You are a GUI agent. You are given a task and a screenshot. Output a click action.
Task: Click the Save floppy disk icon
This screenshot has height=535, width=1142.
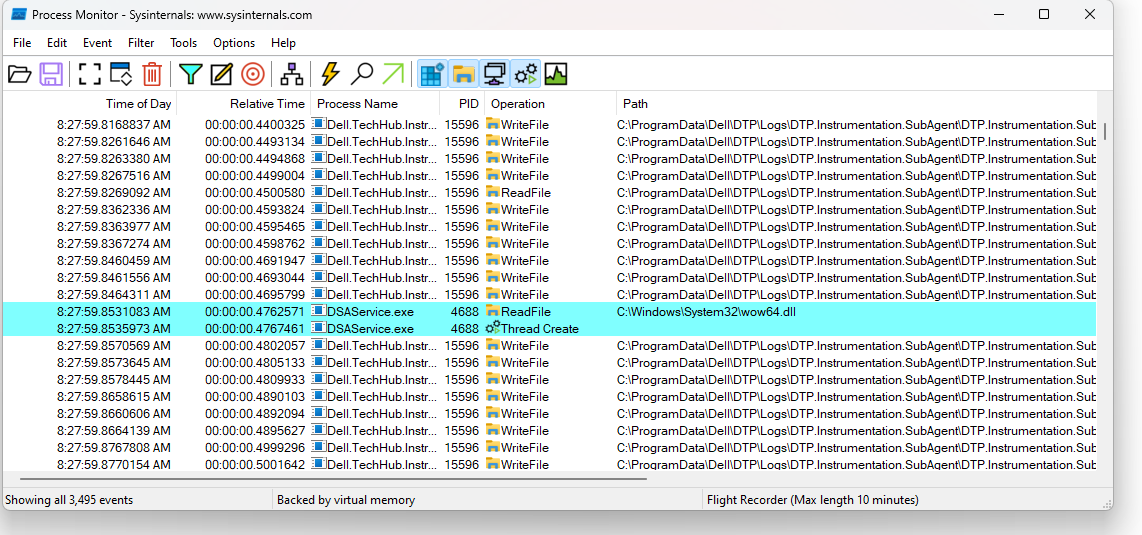point(51,74)
